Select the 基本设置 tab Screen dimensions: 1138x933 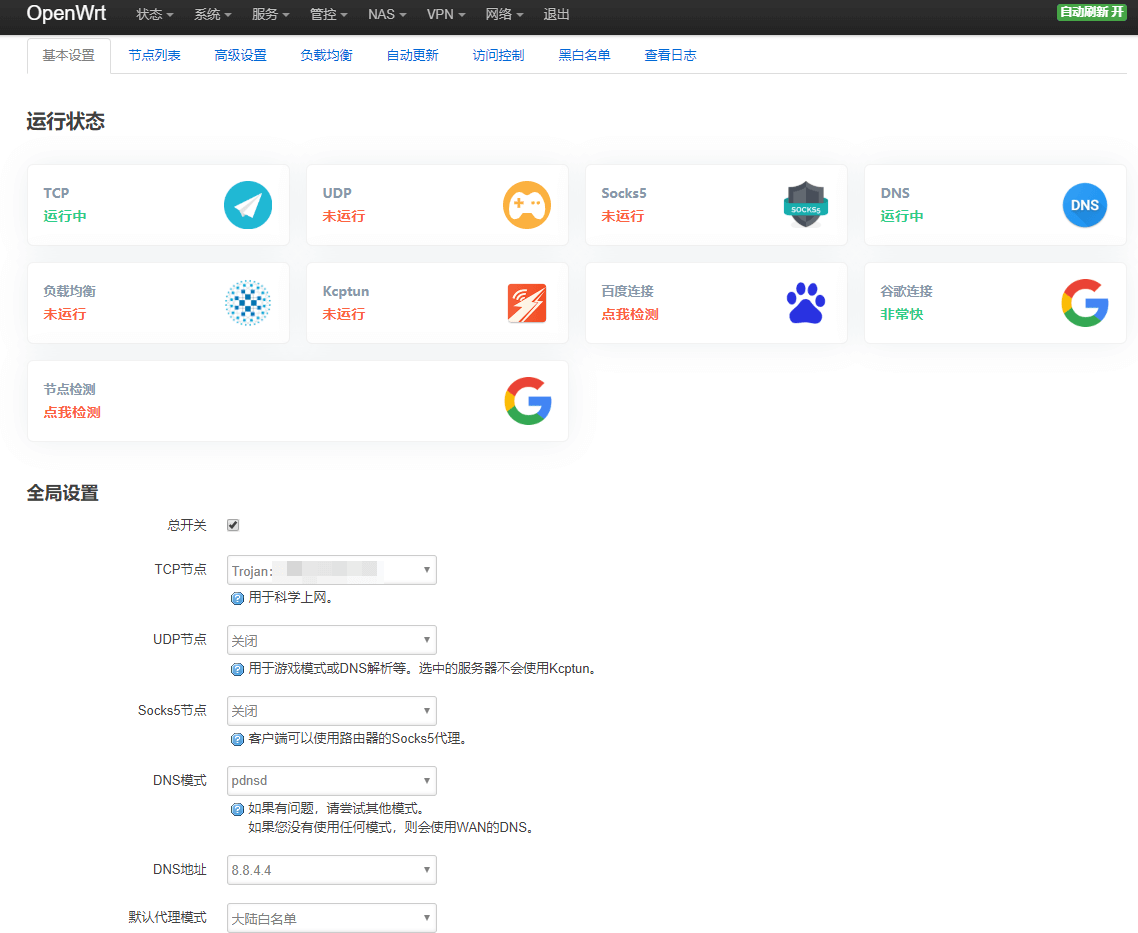pos(69,55)
